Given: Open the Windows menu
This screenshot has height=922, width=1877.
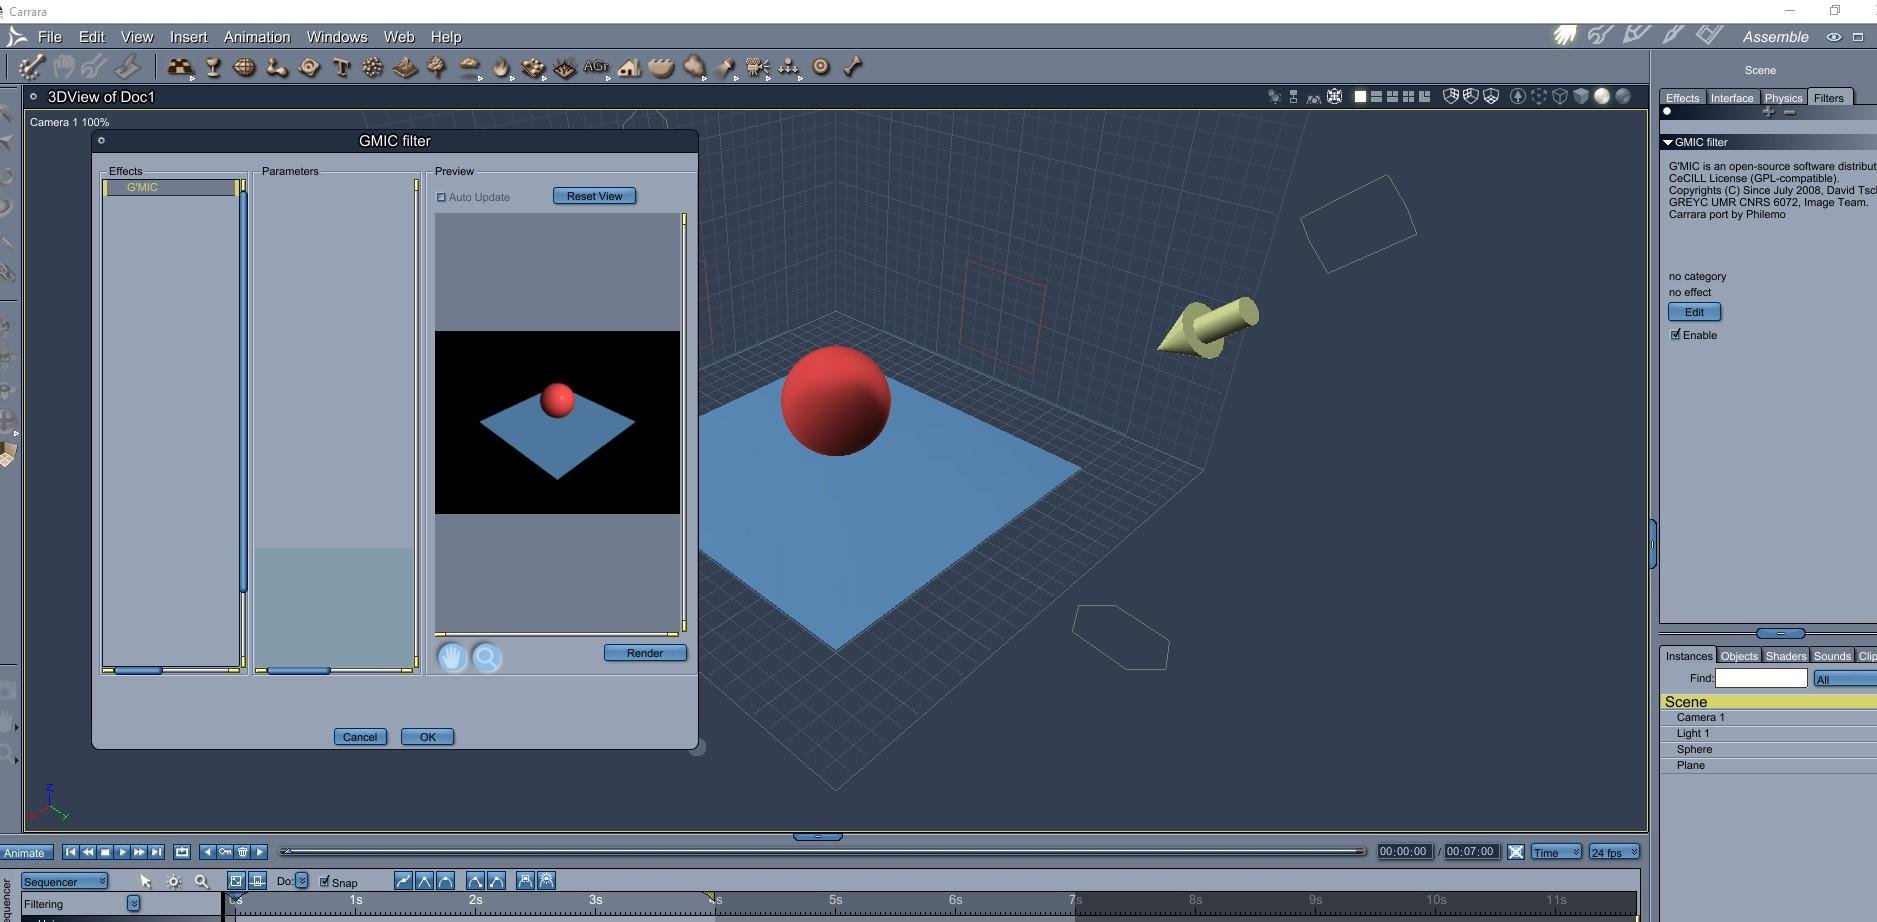Looking at the screenshot, I should click(337, 37).
